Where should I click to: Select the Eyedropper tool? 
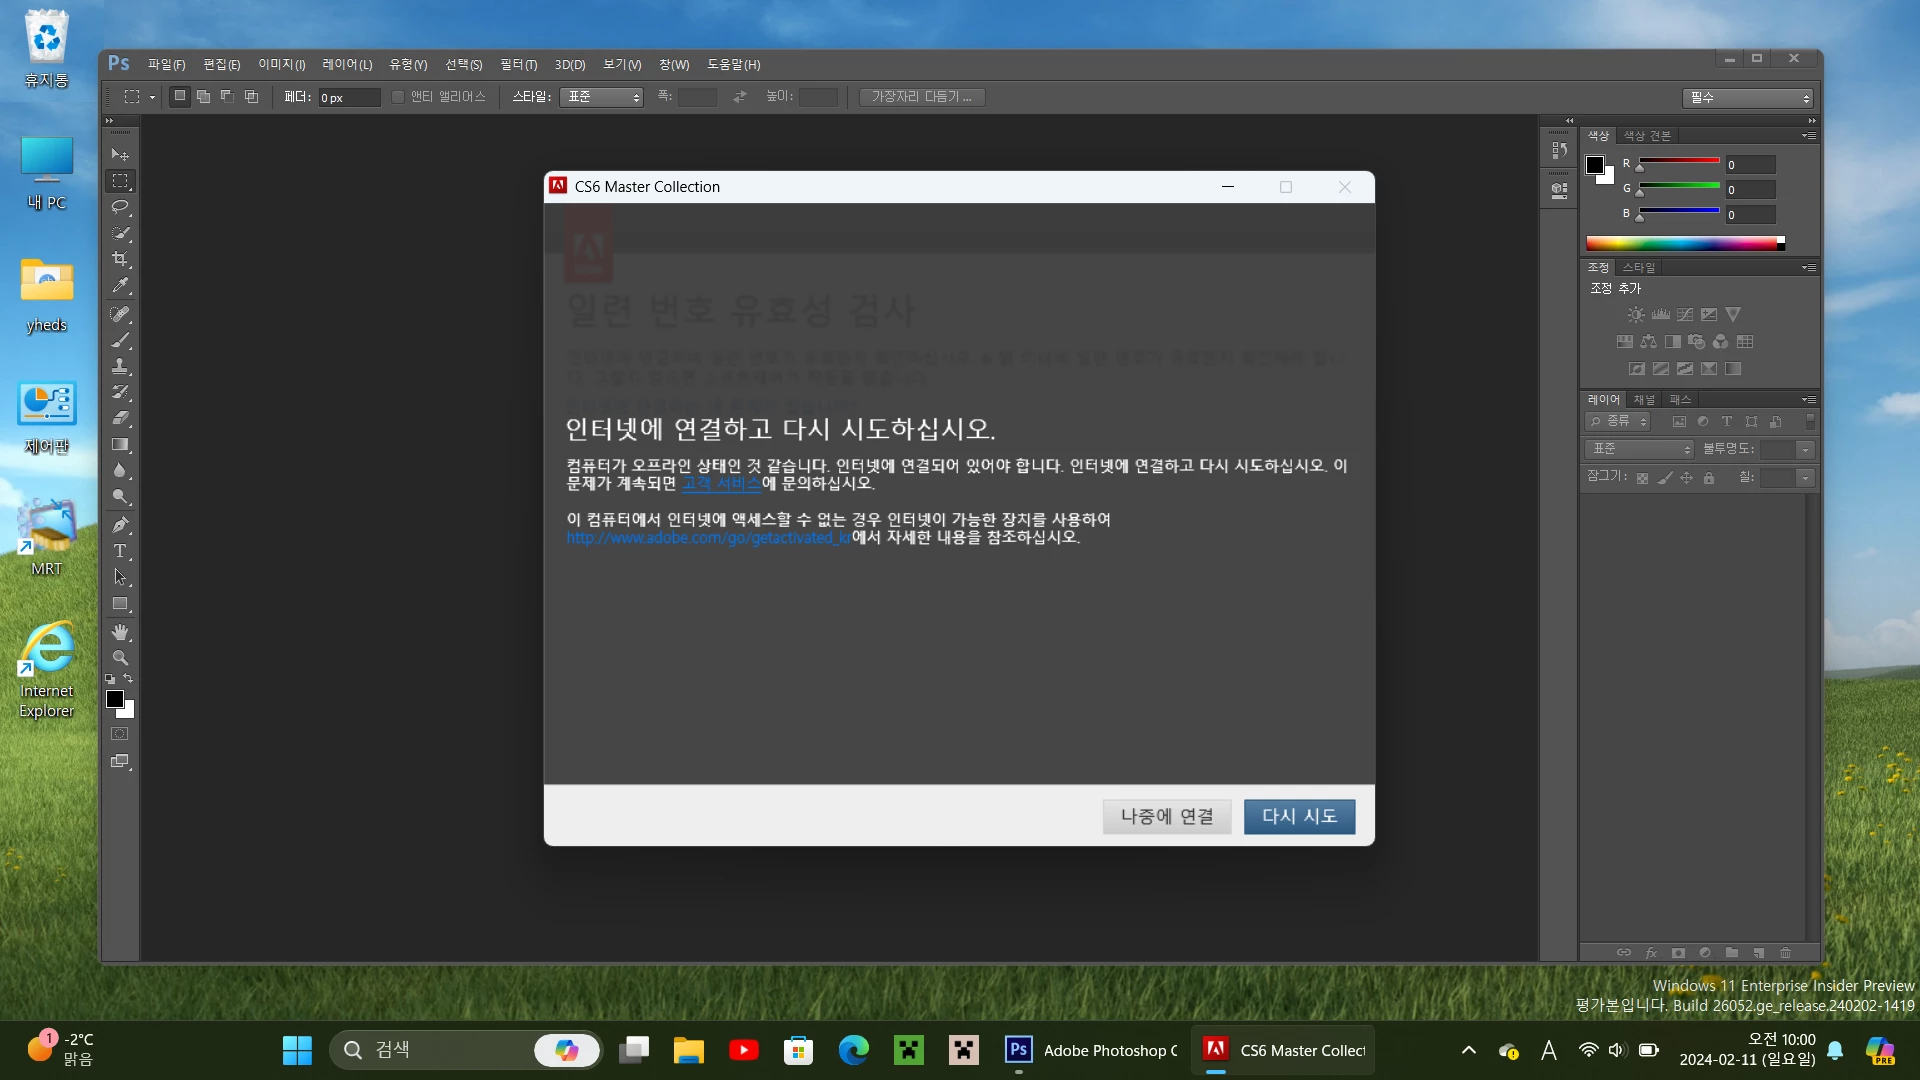pyautogui.click(x=120, y=285)
